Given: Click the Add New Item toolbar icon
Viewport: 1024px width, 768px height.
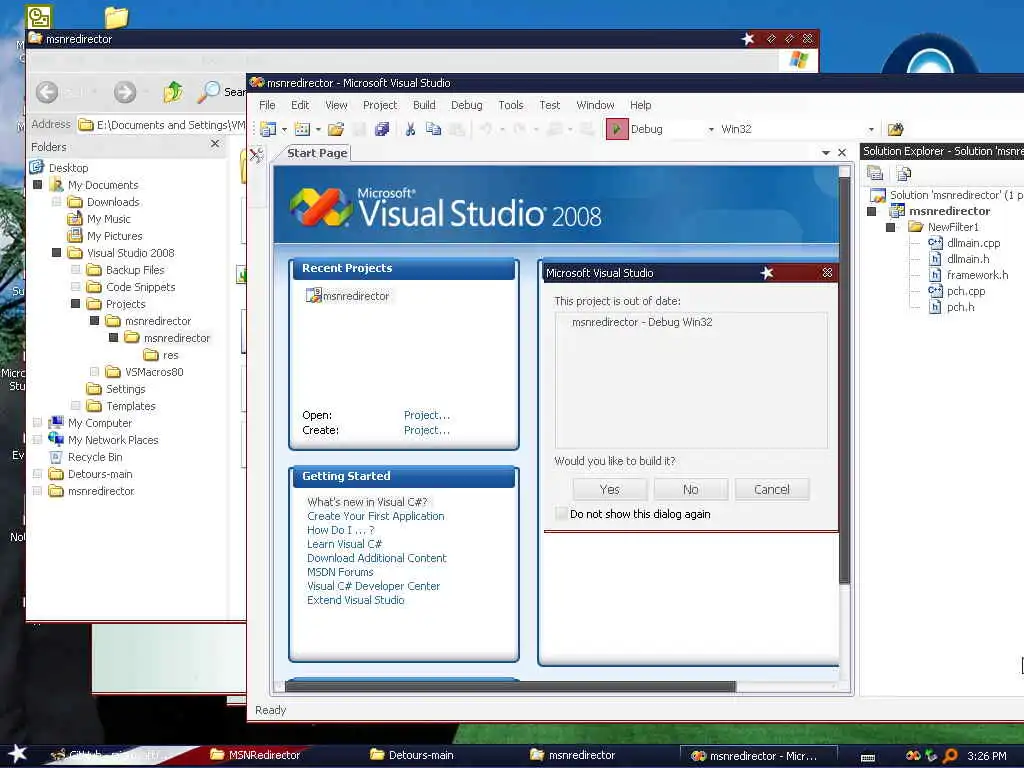Looking at the screenshot, I should click(302, 129).
